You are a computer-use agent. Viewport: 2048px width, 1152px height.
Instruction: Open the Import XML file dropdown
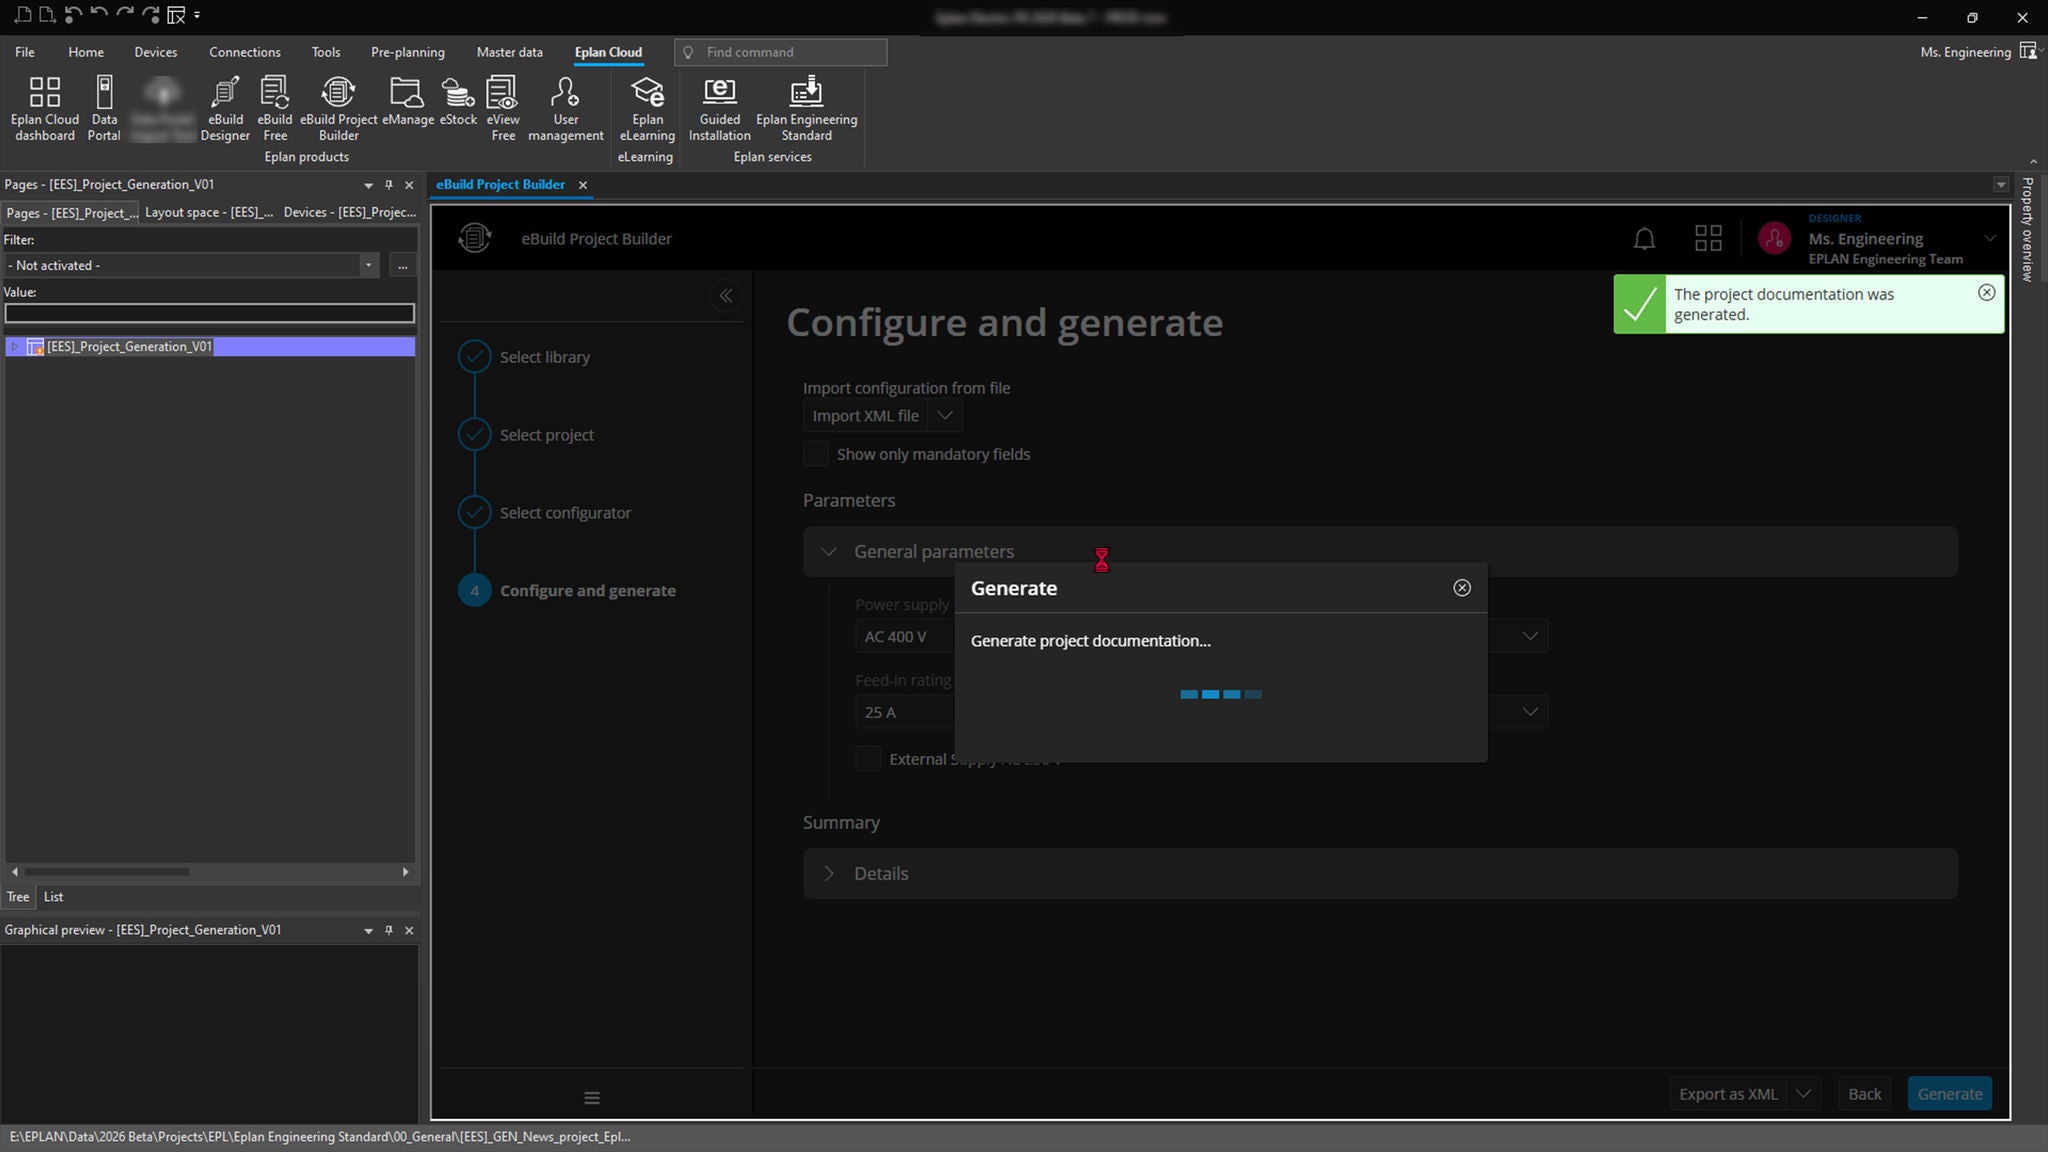click(x=945, y=416)
